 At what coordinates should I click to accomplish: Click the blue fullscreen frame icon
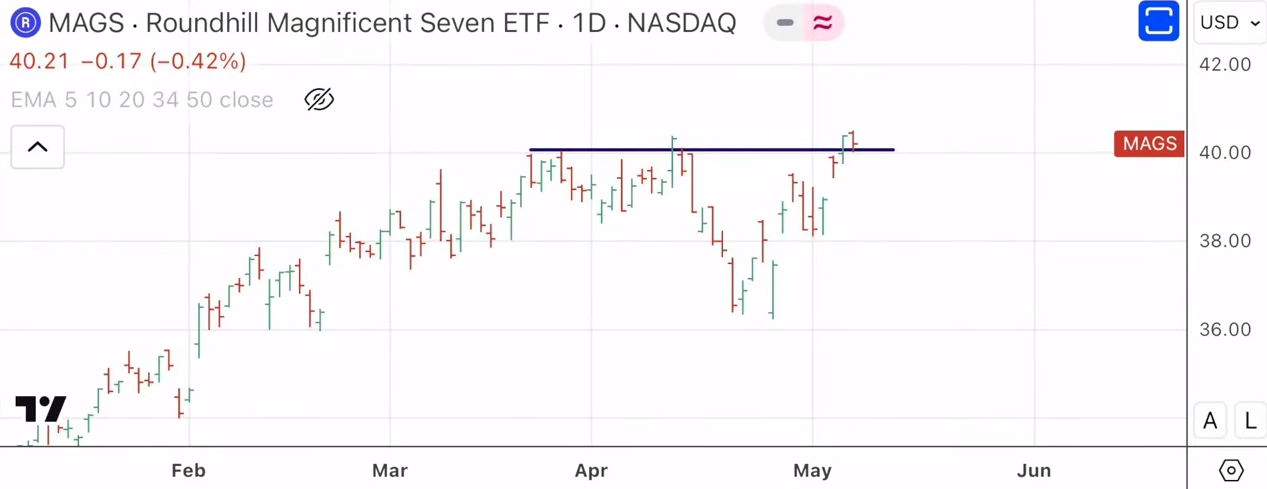1158,22
